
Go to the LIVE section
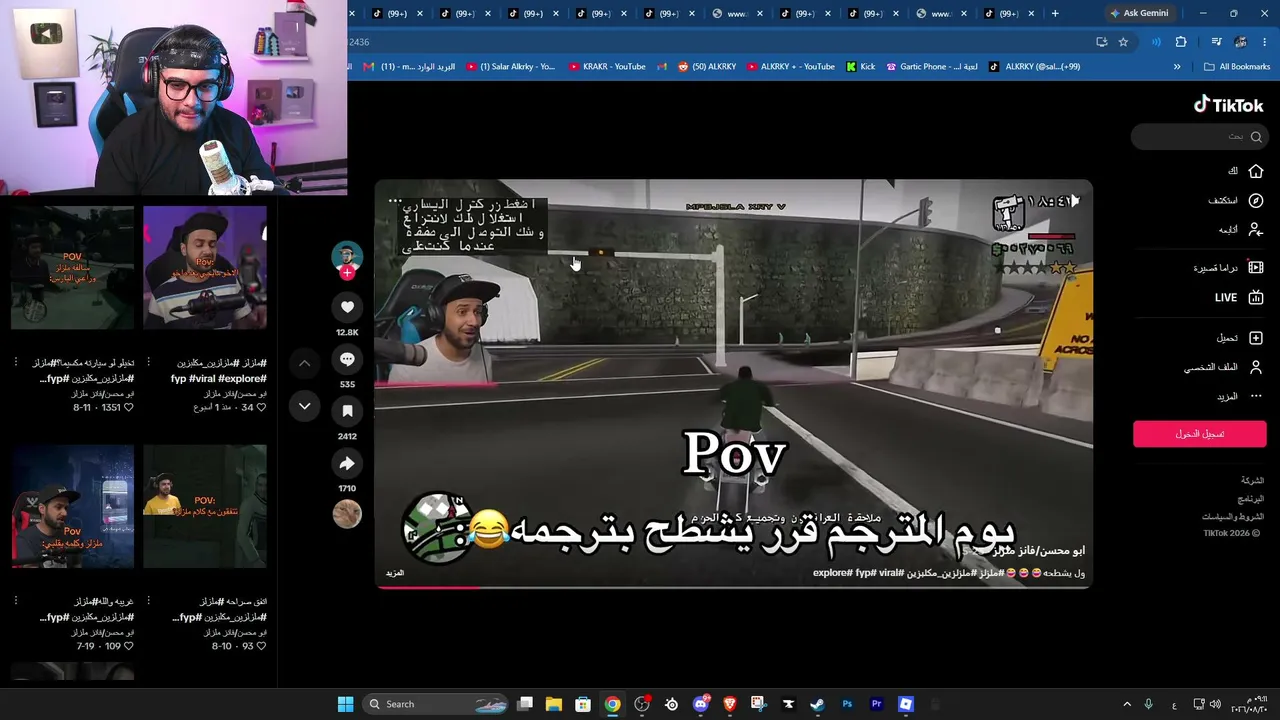[1226, 298]
